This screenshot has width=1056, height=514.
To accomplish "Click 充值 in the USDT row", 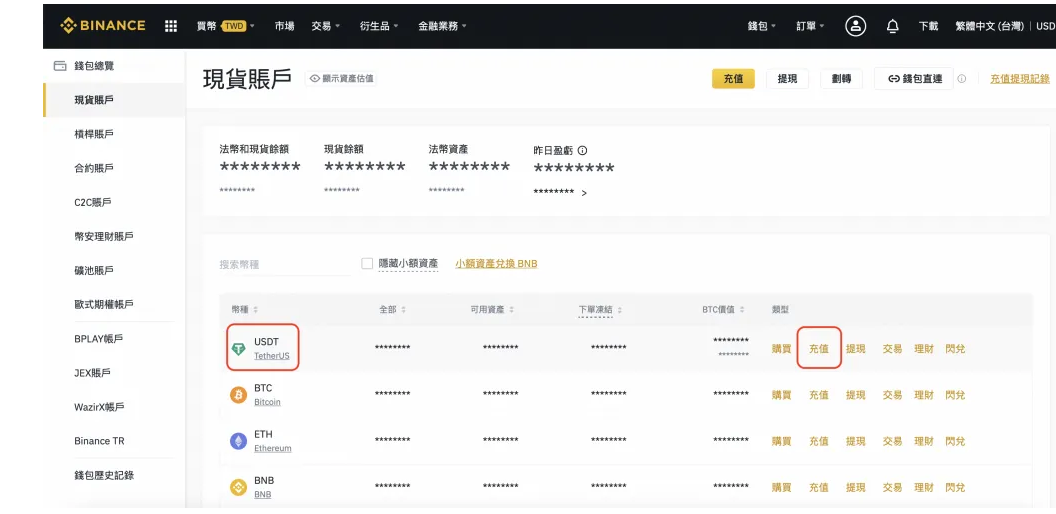I will tap(818, 349).
